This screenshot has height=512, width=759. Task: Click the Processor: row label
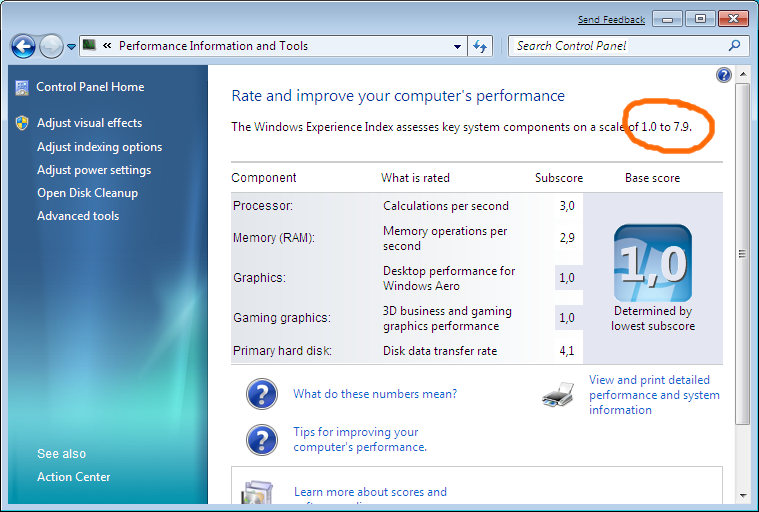pyautogui.click(x=263, y=206)
